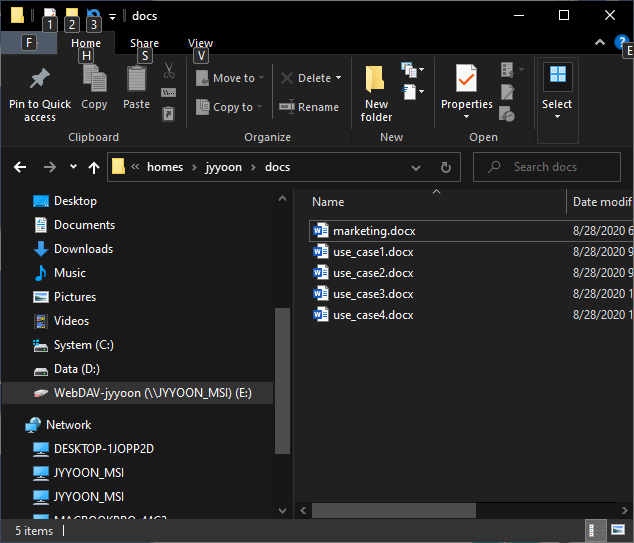Click the Rename button in Organize
Image resolution: width=634 pixels, height=543 pixels.
pos(309,107)
